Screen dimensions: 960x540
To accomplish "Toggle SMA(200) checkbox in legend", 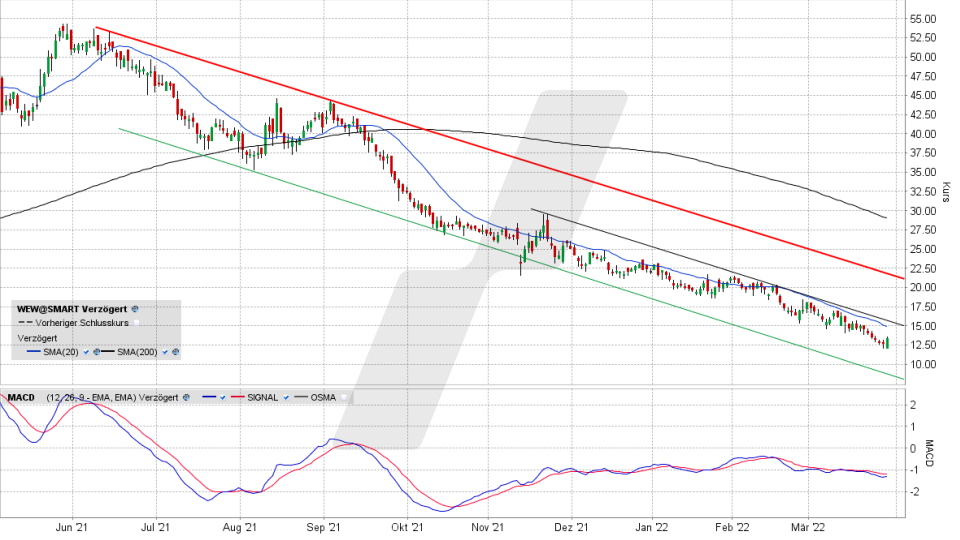I will pyautogui.click(x=165, y=352).
